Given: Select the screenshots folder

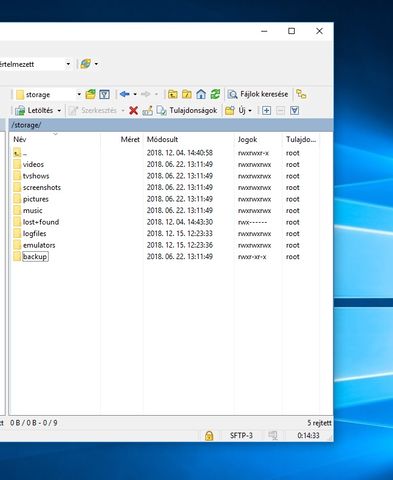Looking at the screenshot, I should [x=42, y=187].
